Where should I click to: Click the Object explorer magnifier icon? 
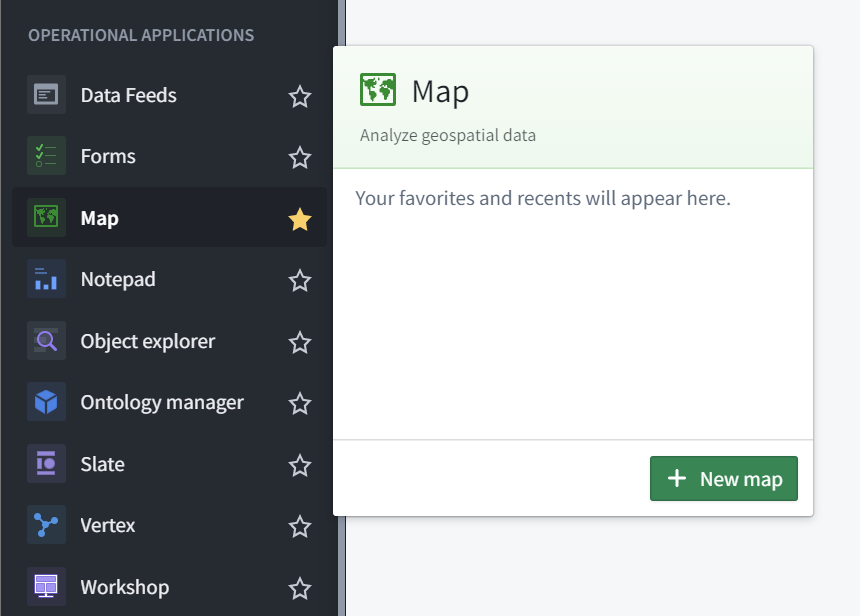47,341
